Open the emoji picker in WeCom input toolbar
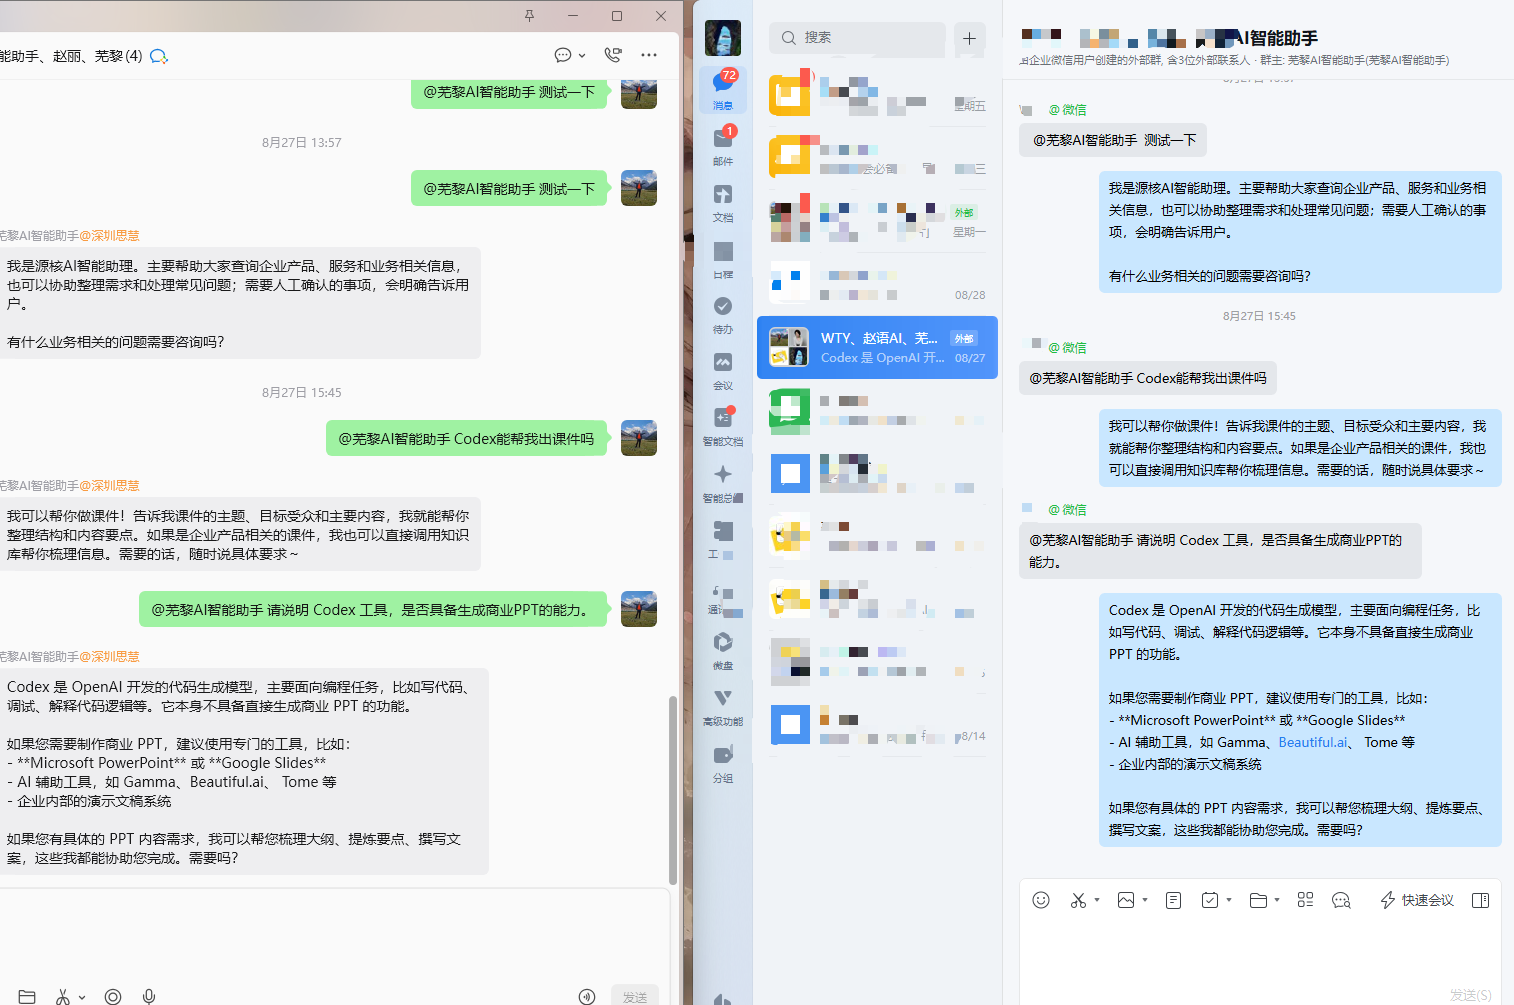The image size is (1514, 1005). coord(1041,900)
